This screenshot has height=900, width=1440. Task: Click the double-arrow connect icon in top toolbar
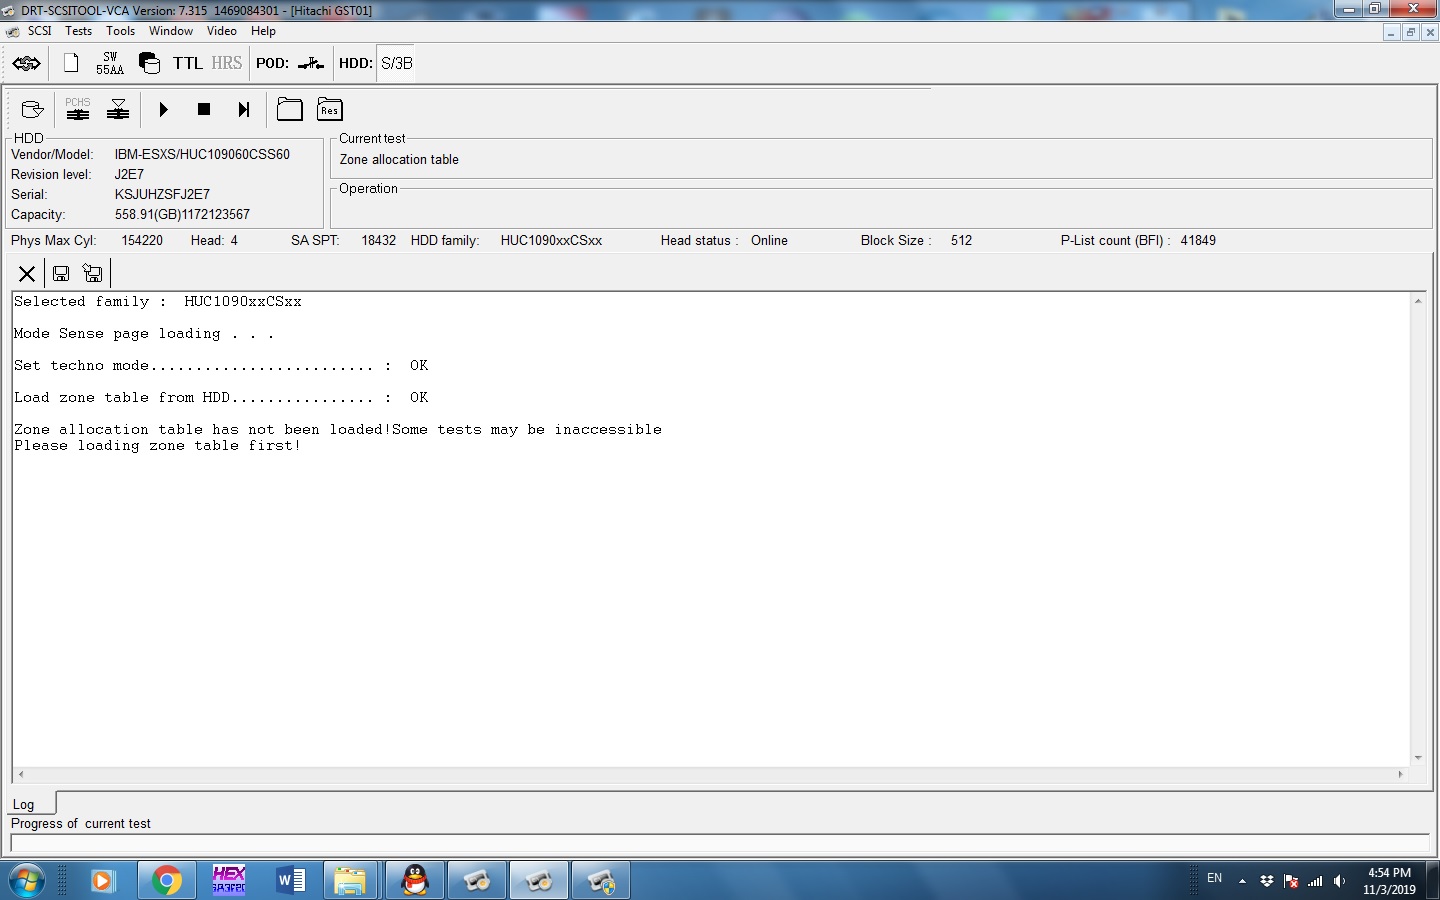click(x=27, y=63)
